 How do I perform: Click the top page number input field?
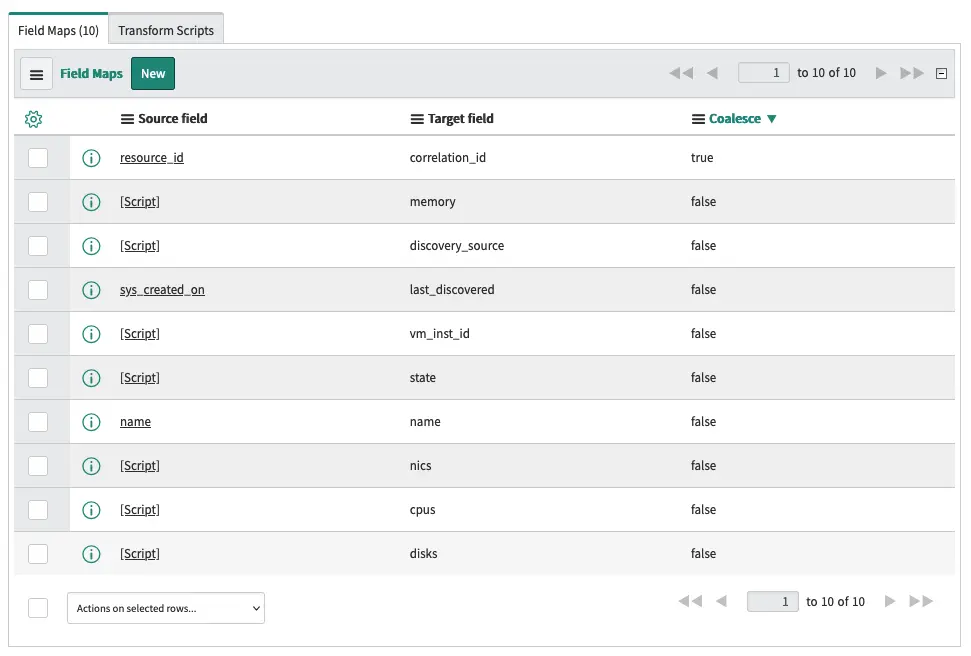coord(763,73)
